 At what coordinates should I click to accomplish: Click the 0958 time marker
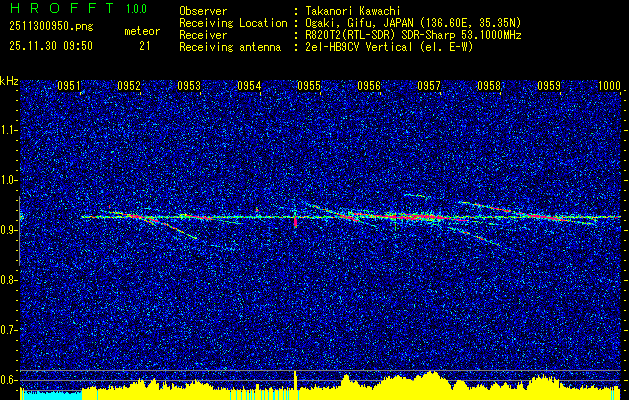tap(489, 85)
